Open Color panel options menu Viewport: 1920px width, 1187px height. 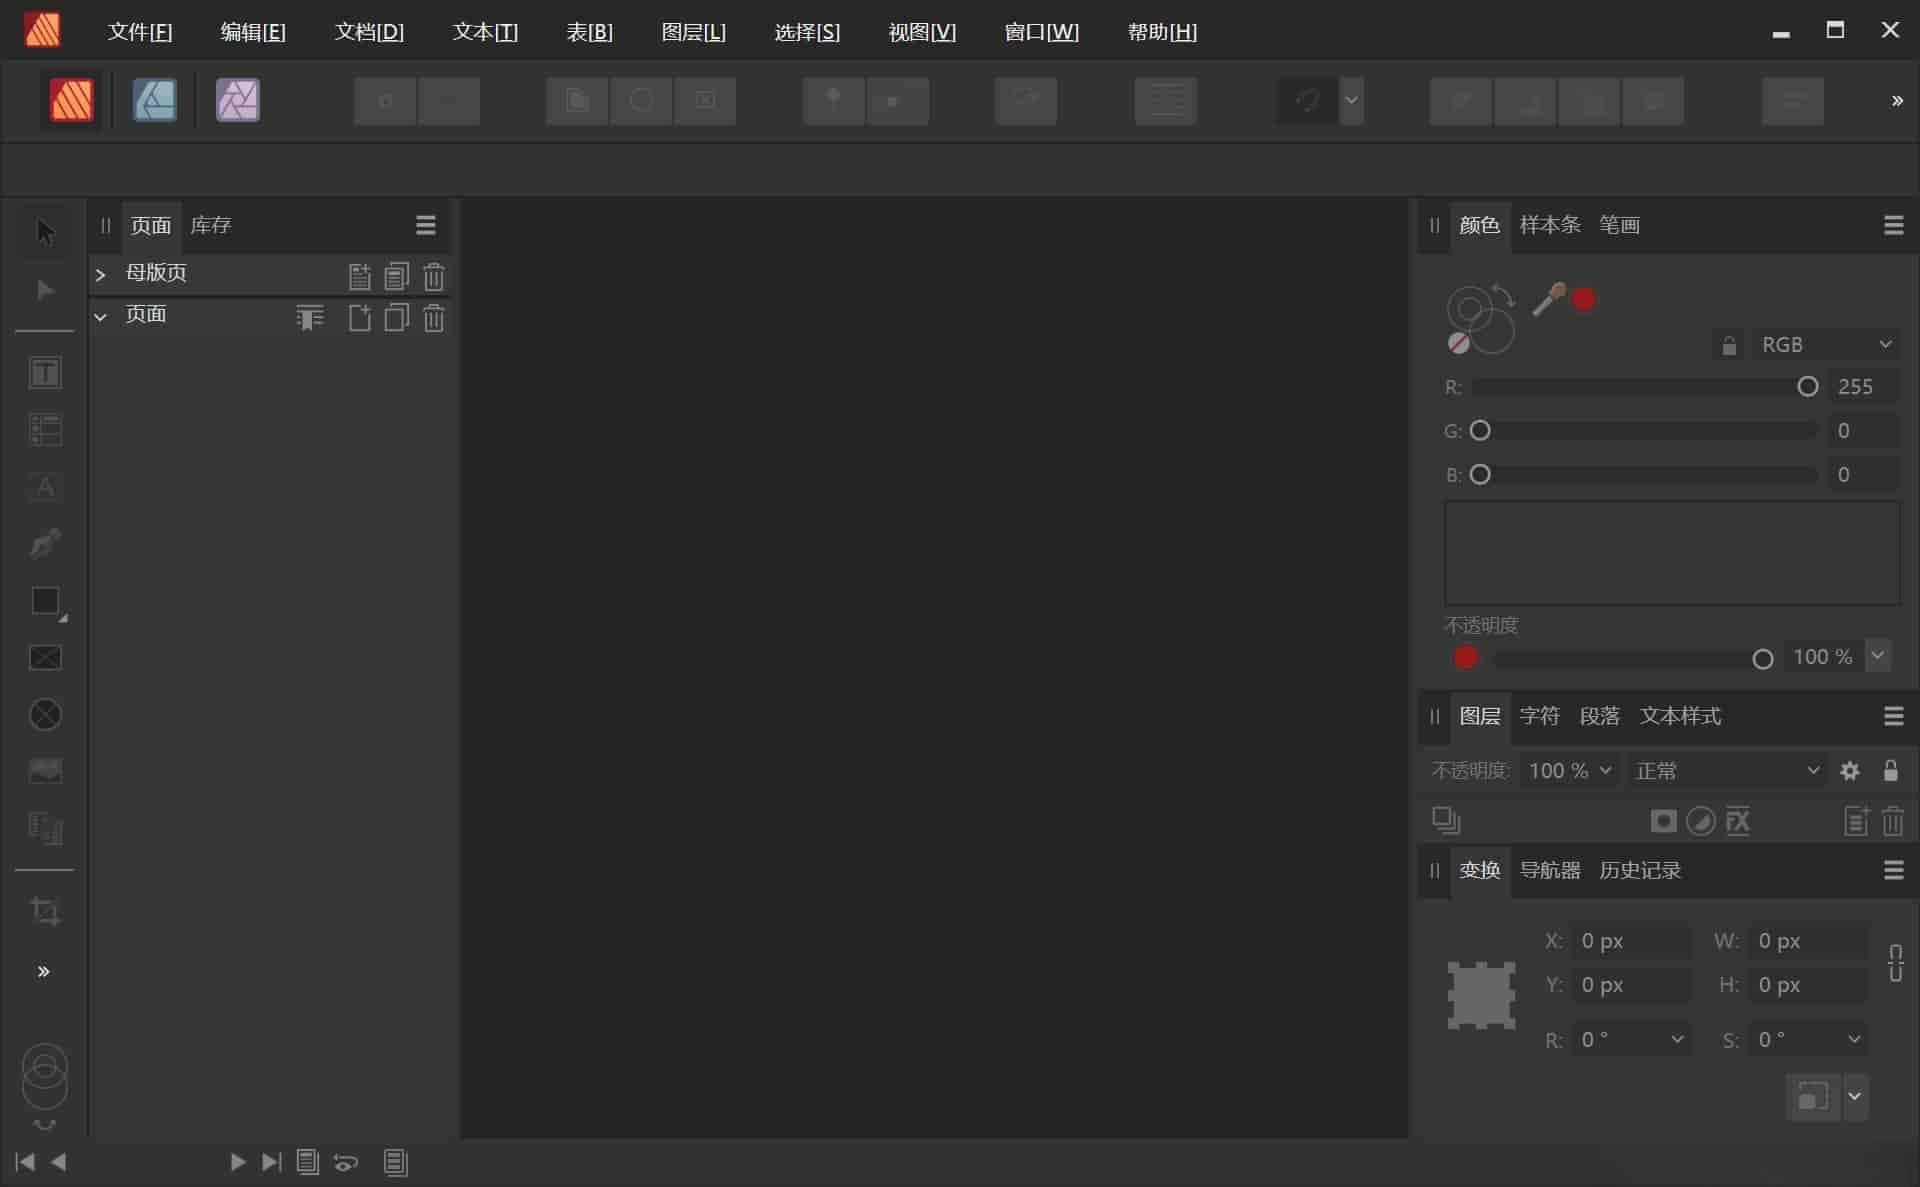[1893, 225]
